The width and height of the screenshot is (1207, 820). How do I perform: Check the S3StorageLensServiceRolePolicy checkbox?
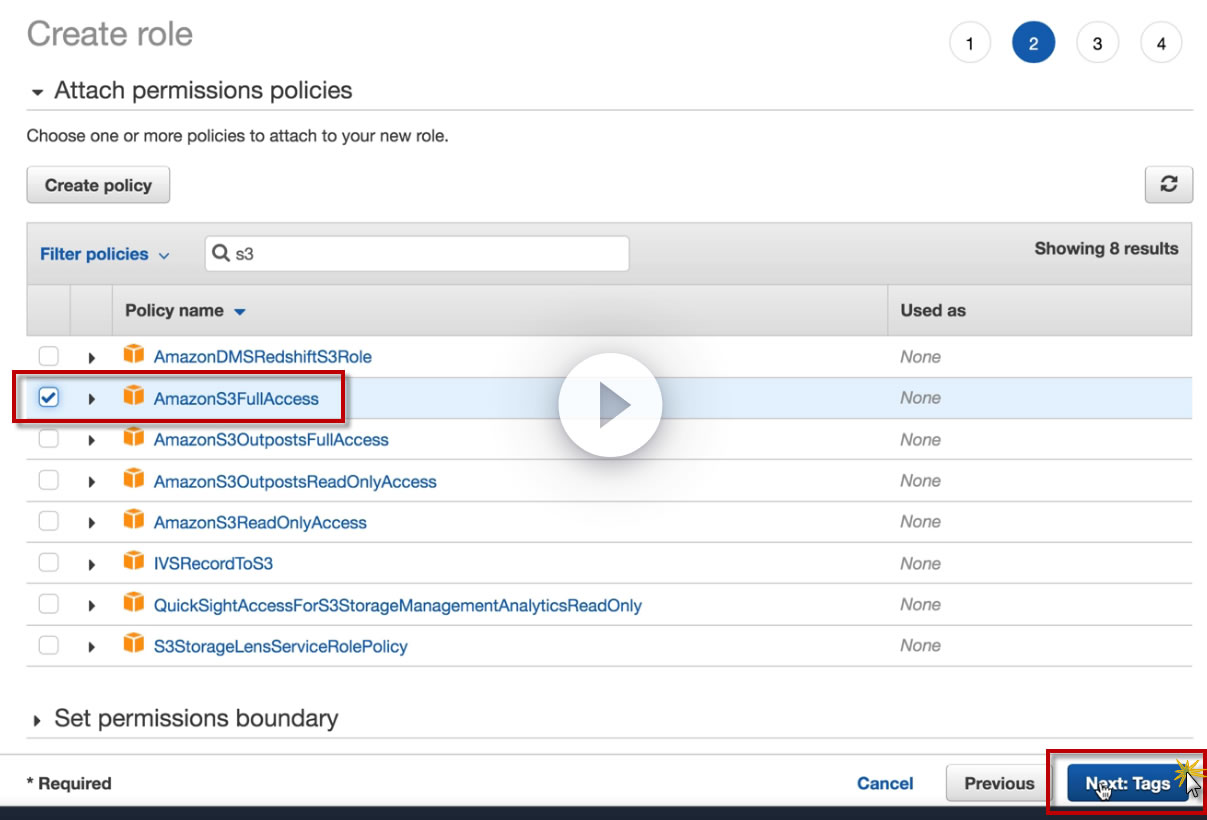(x=48, y=645)
